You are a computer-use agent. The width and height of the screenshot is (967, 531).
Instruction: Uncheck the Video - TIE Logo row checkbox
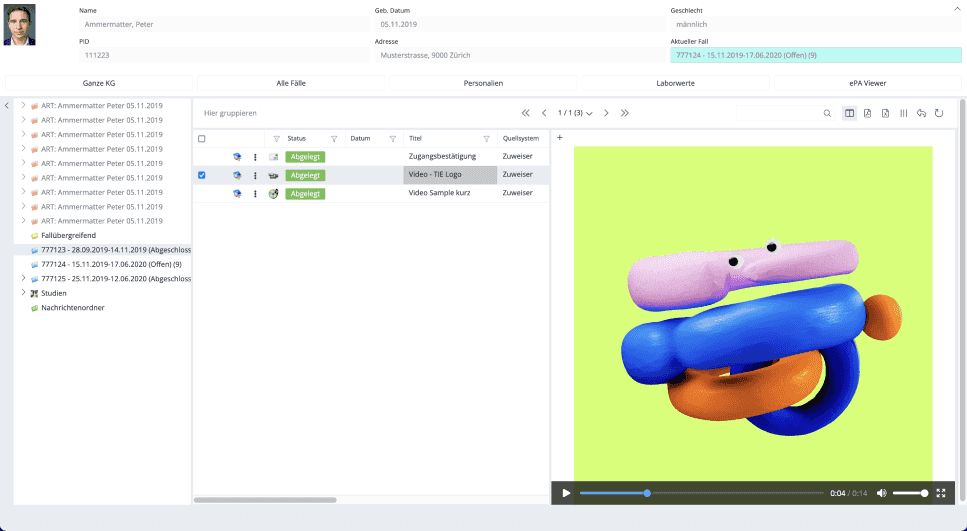[202, 175]
